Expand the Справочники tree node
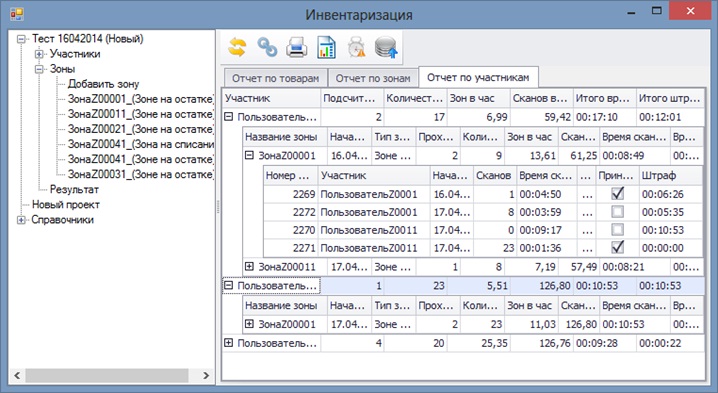This screenshot has height=393, width=718. pyautogui.click(x=21, y=220)
